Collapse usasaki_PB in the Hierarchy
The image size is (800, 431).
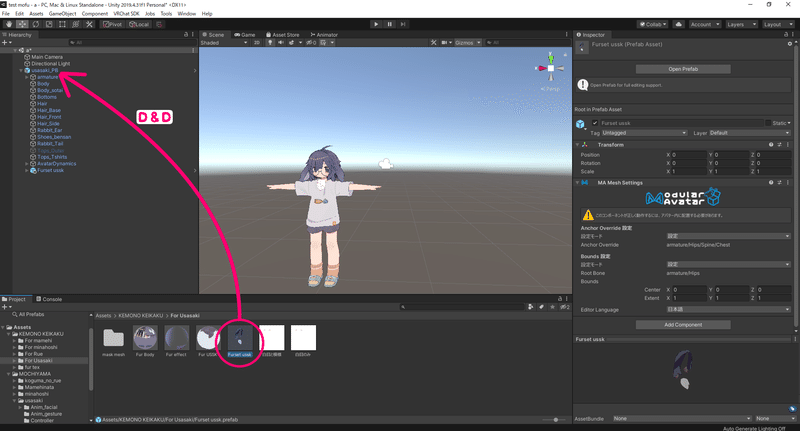pos(21,70)
